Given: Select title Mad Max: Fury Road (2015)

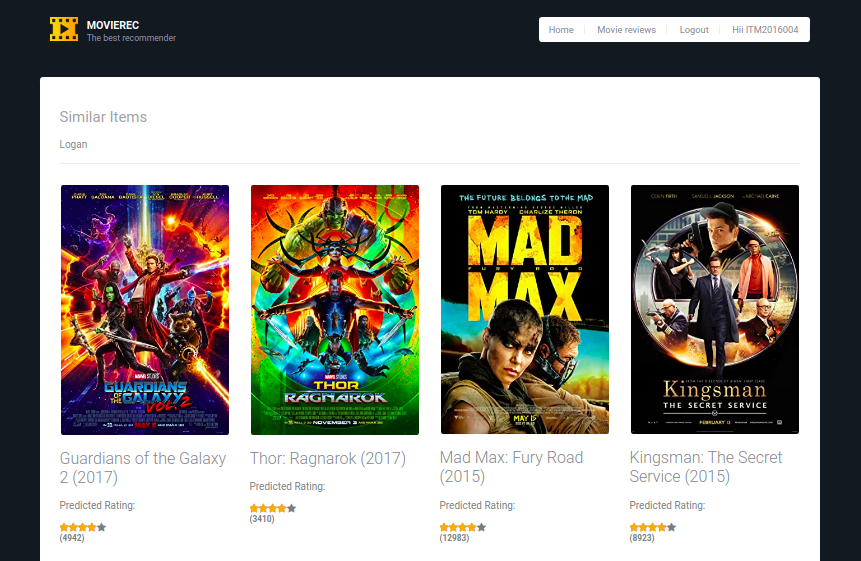Looking at the screenshot, I should click(511, 467).
